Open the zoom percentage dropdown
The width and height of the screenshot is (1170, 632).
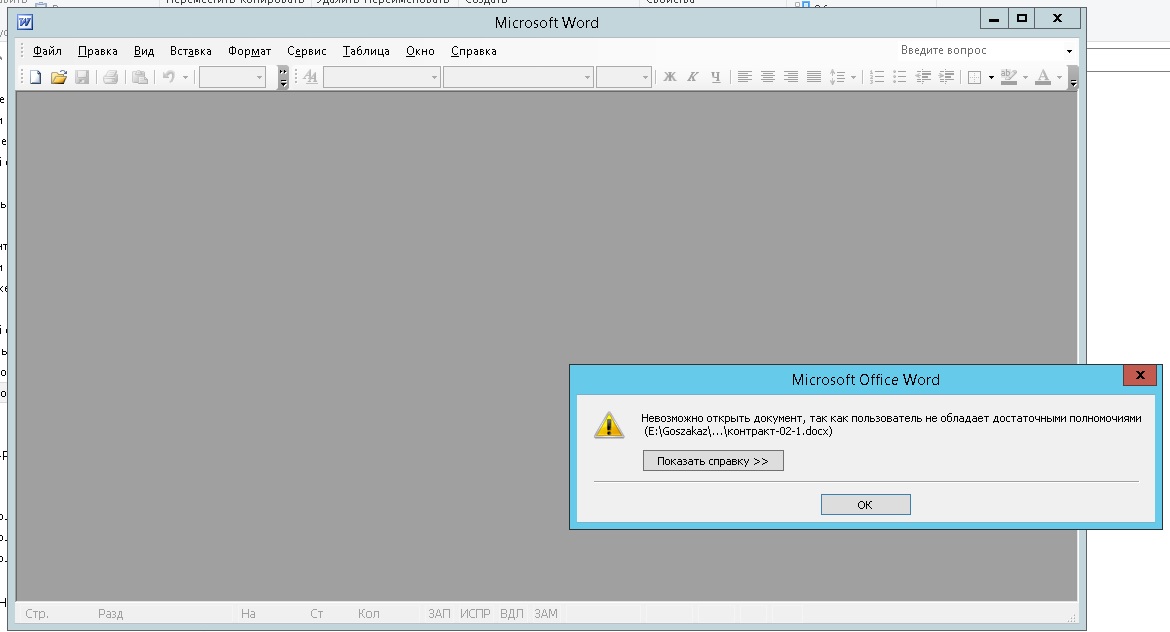tap(260, 77)
